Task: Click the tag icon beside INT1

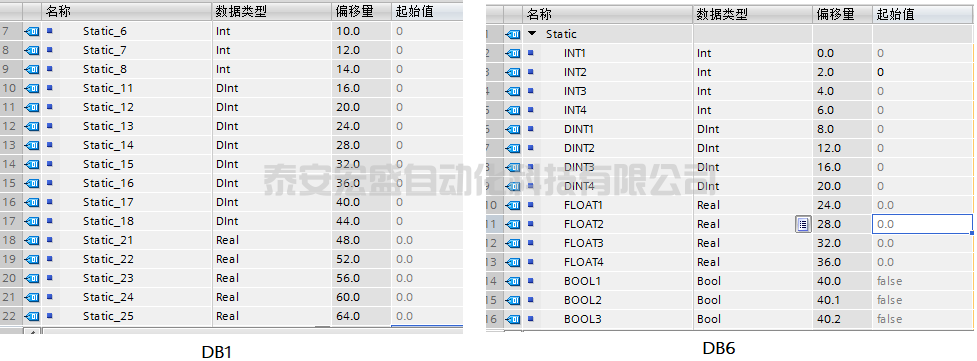Action: 513,54
